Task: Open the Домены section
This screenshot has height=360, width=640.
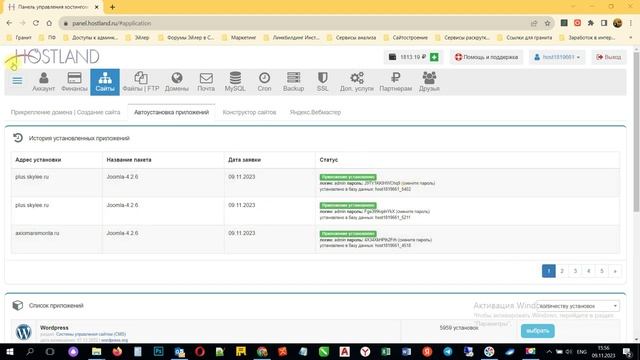Action: (177, 82)
